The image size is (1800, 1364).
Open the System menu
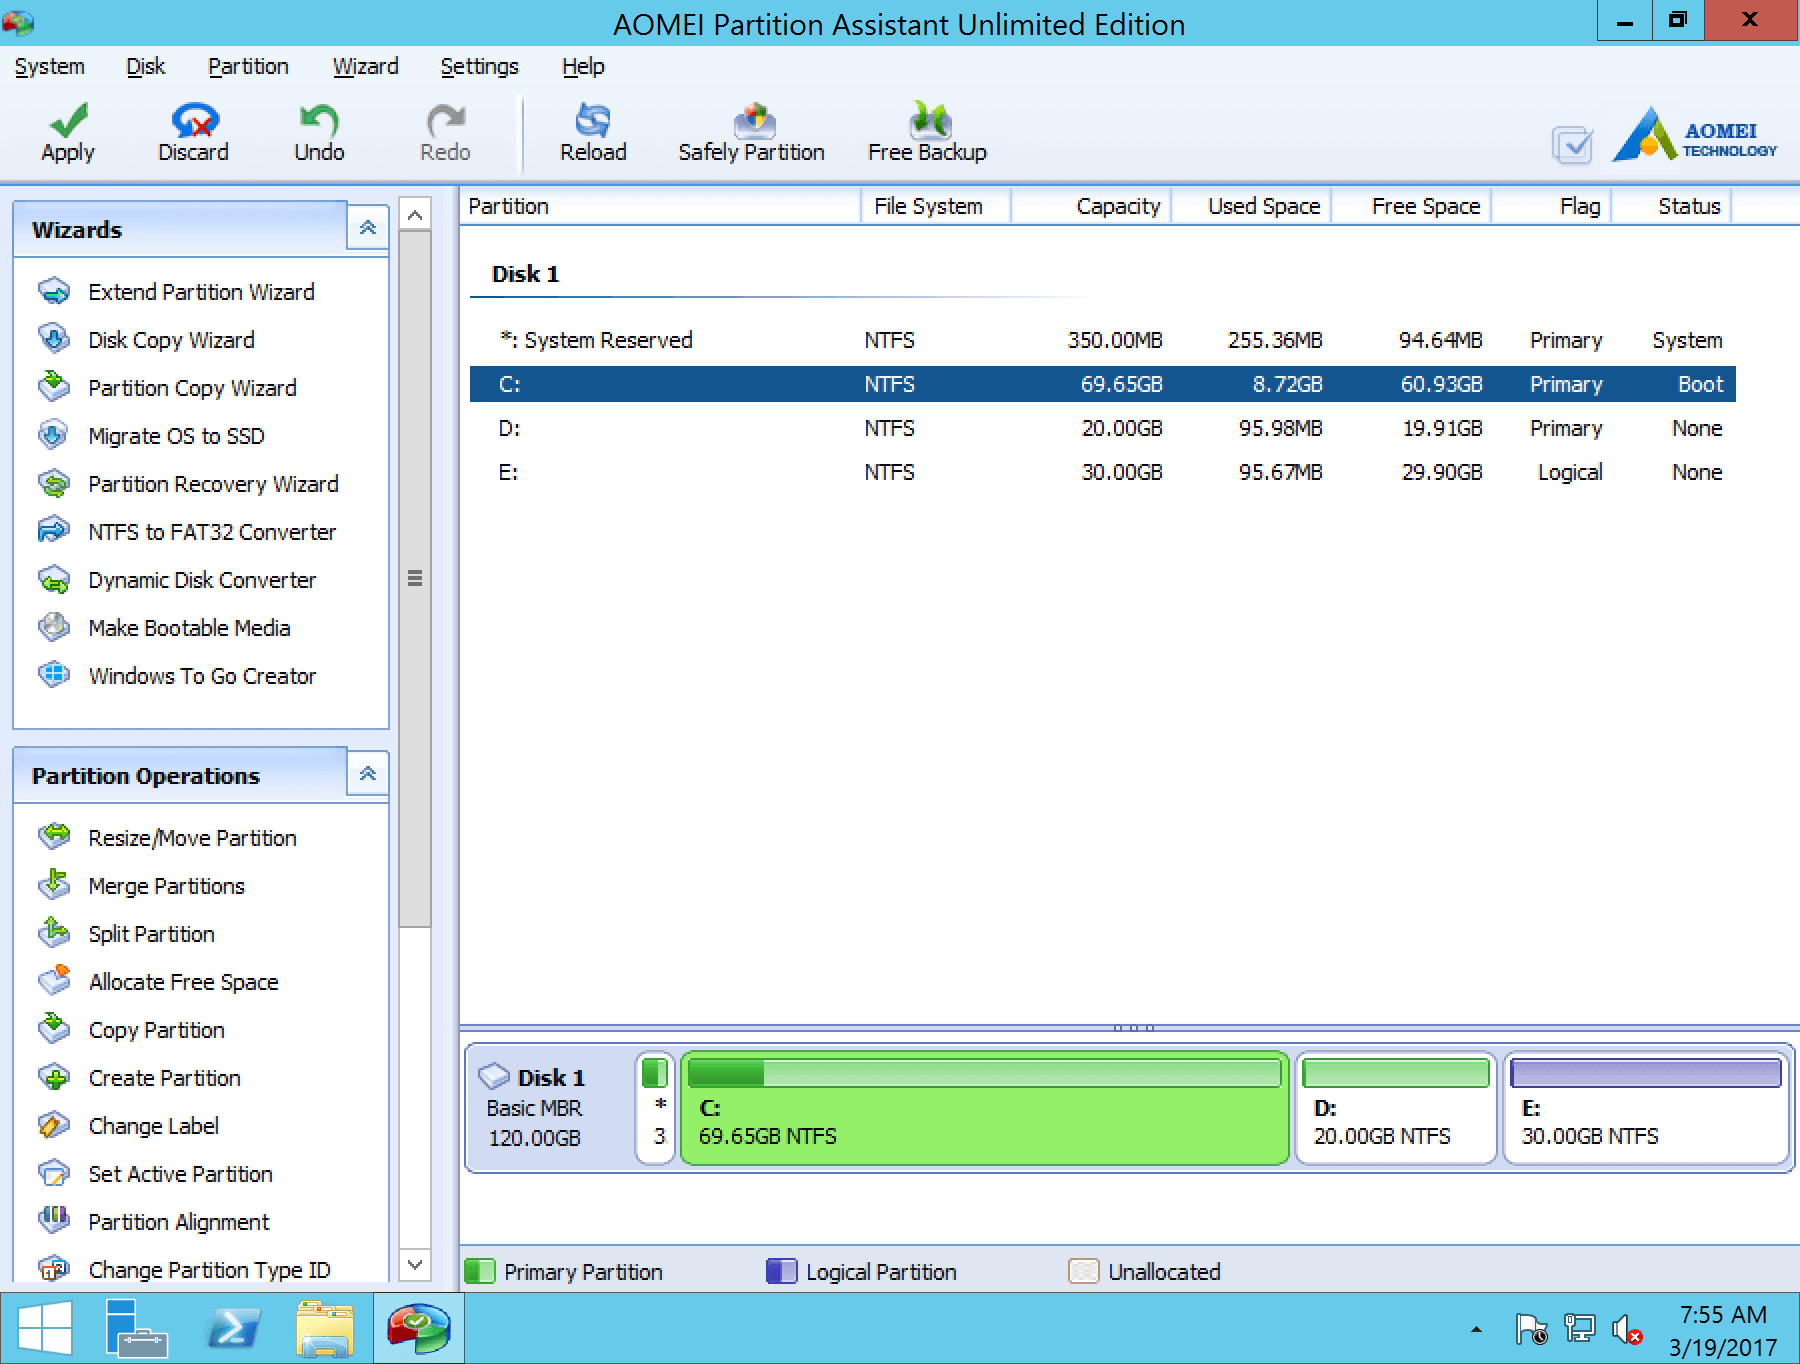(x=49, y=67)
